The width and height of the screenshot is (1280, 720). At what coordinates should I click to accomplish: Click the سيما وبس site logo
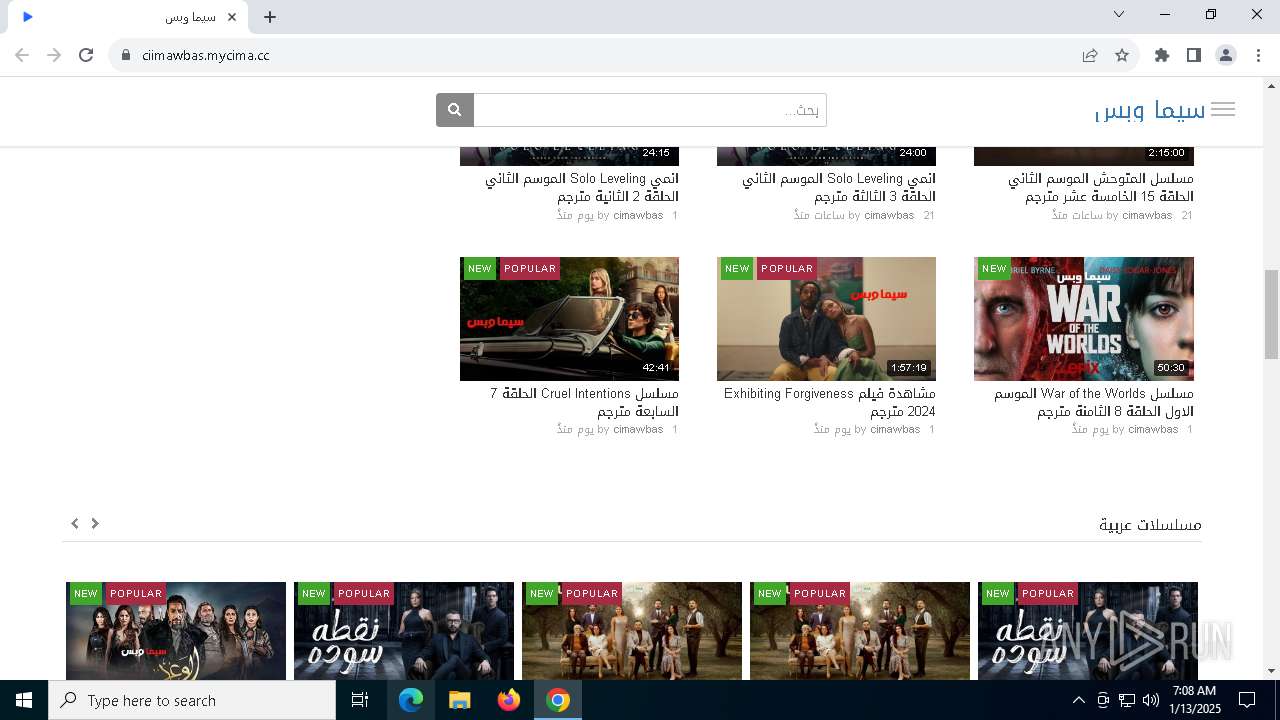1151,110
